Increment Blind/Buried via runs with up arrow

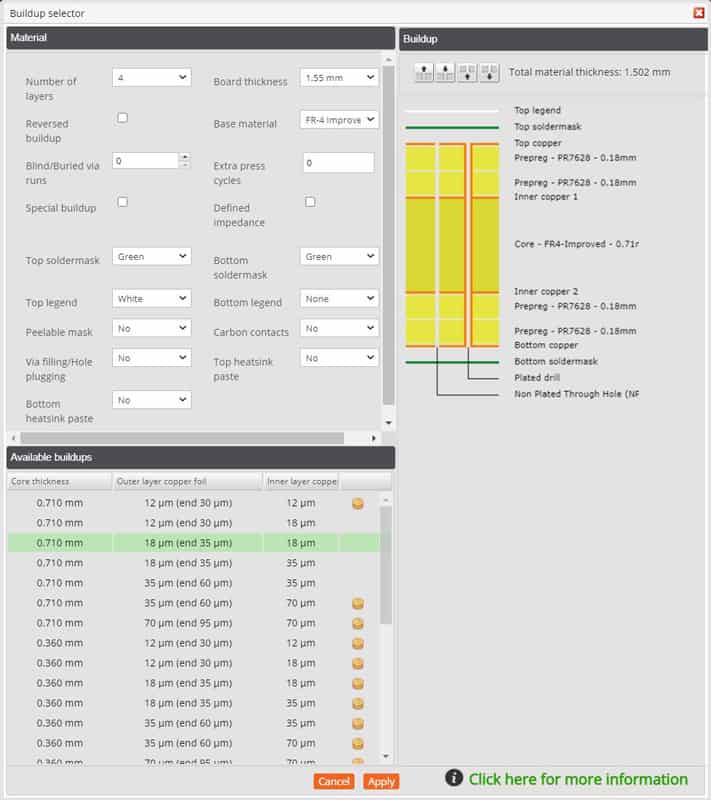coord(186,157)
